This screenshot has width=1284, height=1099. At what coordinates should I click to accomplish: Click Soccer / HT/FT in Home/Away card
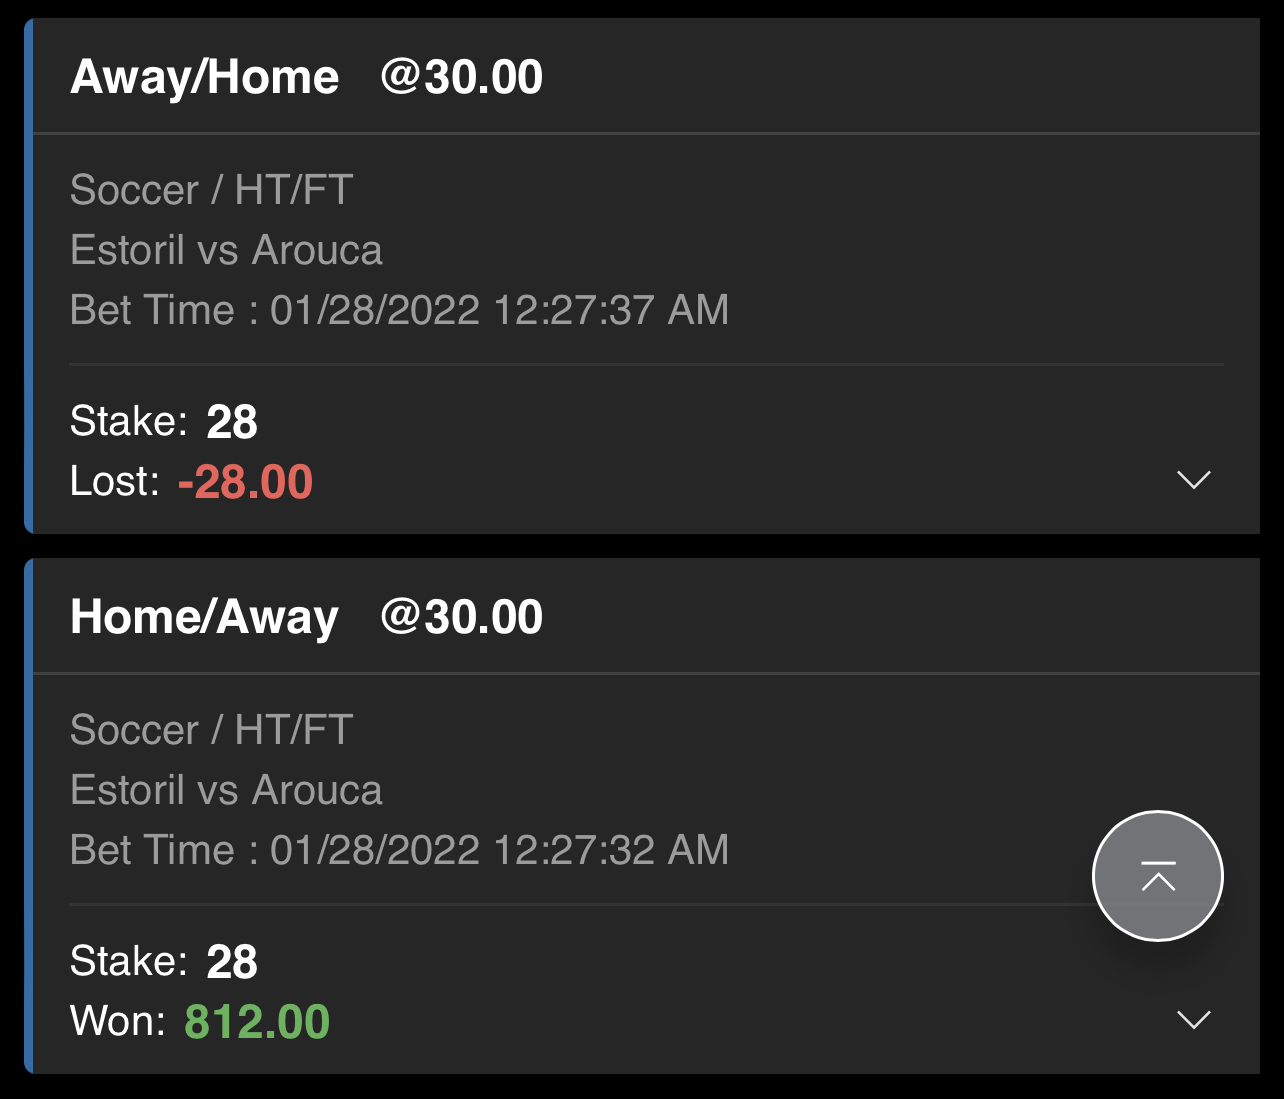(x=211, y=730)
